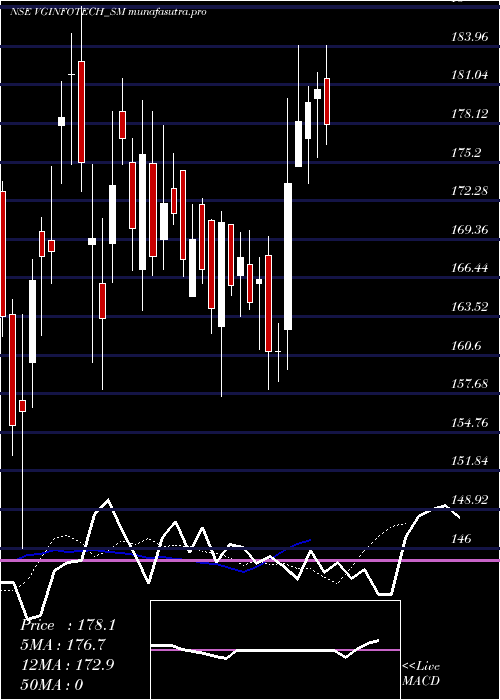This screenshot has width=500, height=700.
Task: Click the Price : 178.1 readout
Action: (x=68, y=625)
